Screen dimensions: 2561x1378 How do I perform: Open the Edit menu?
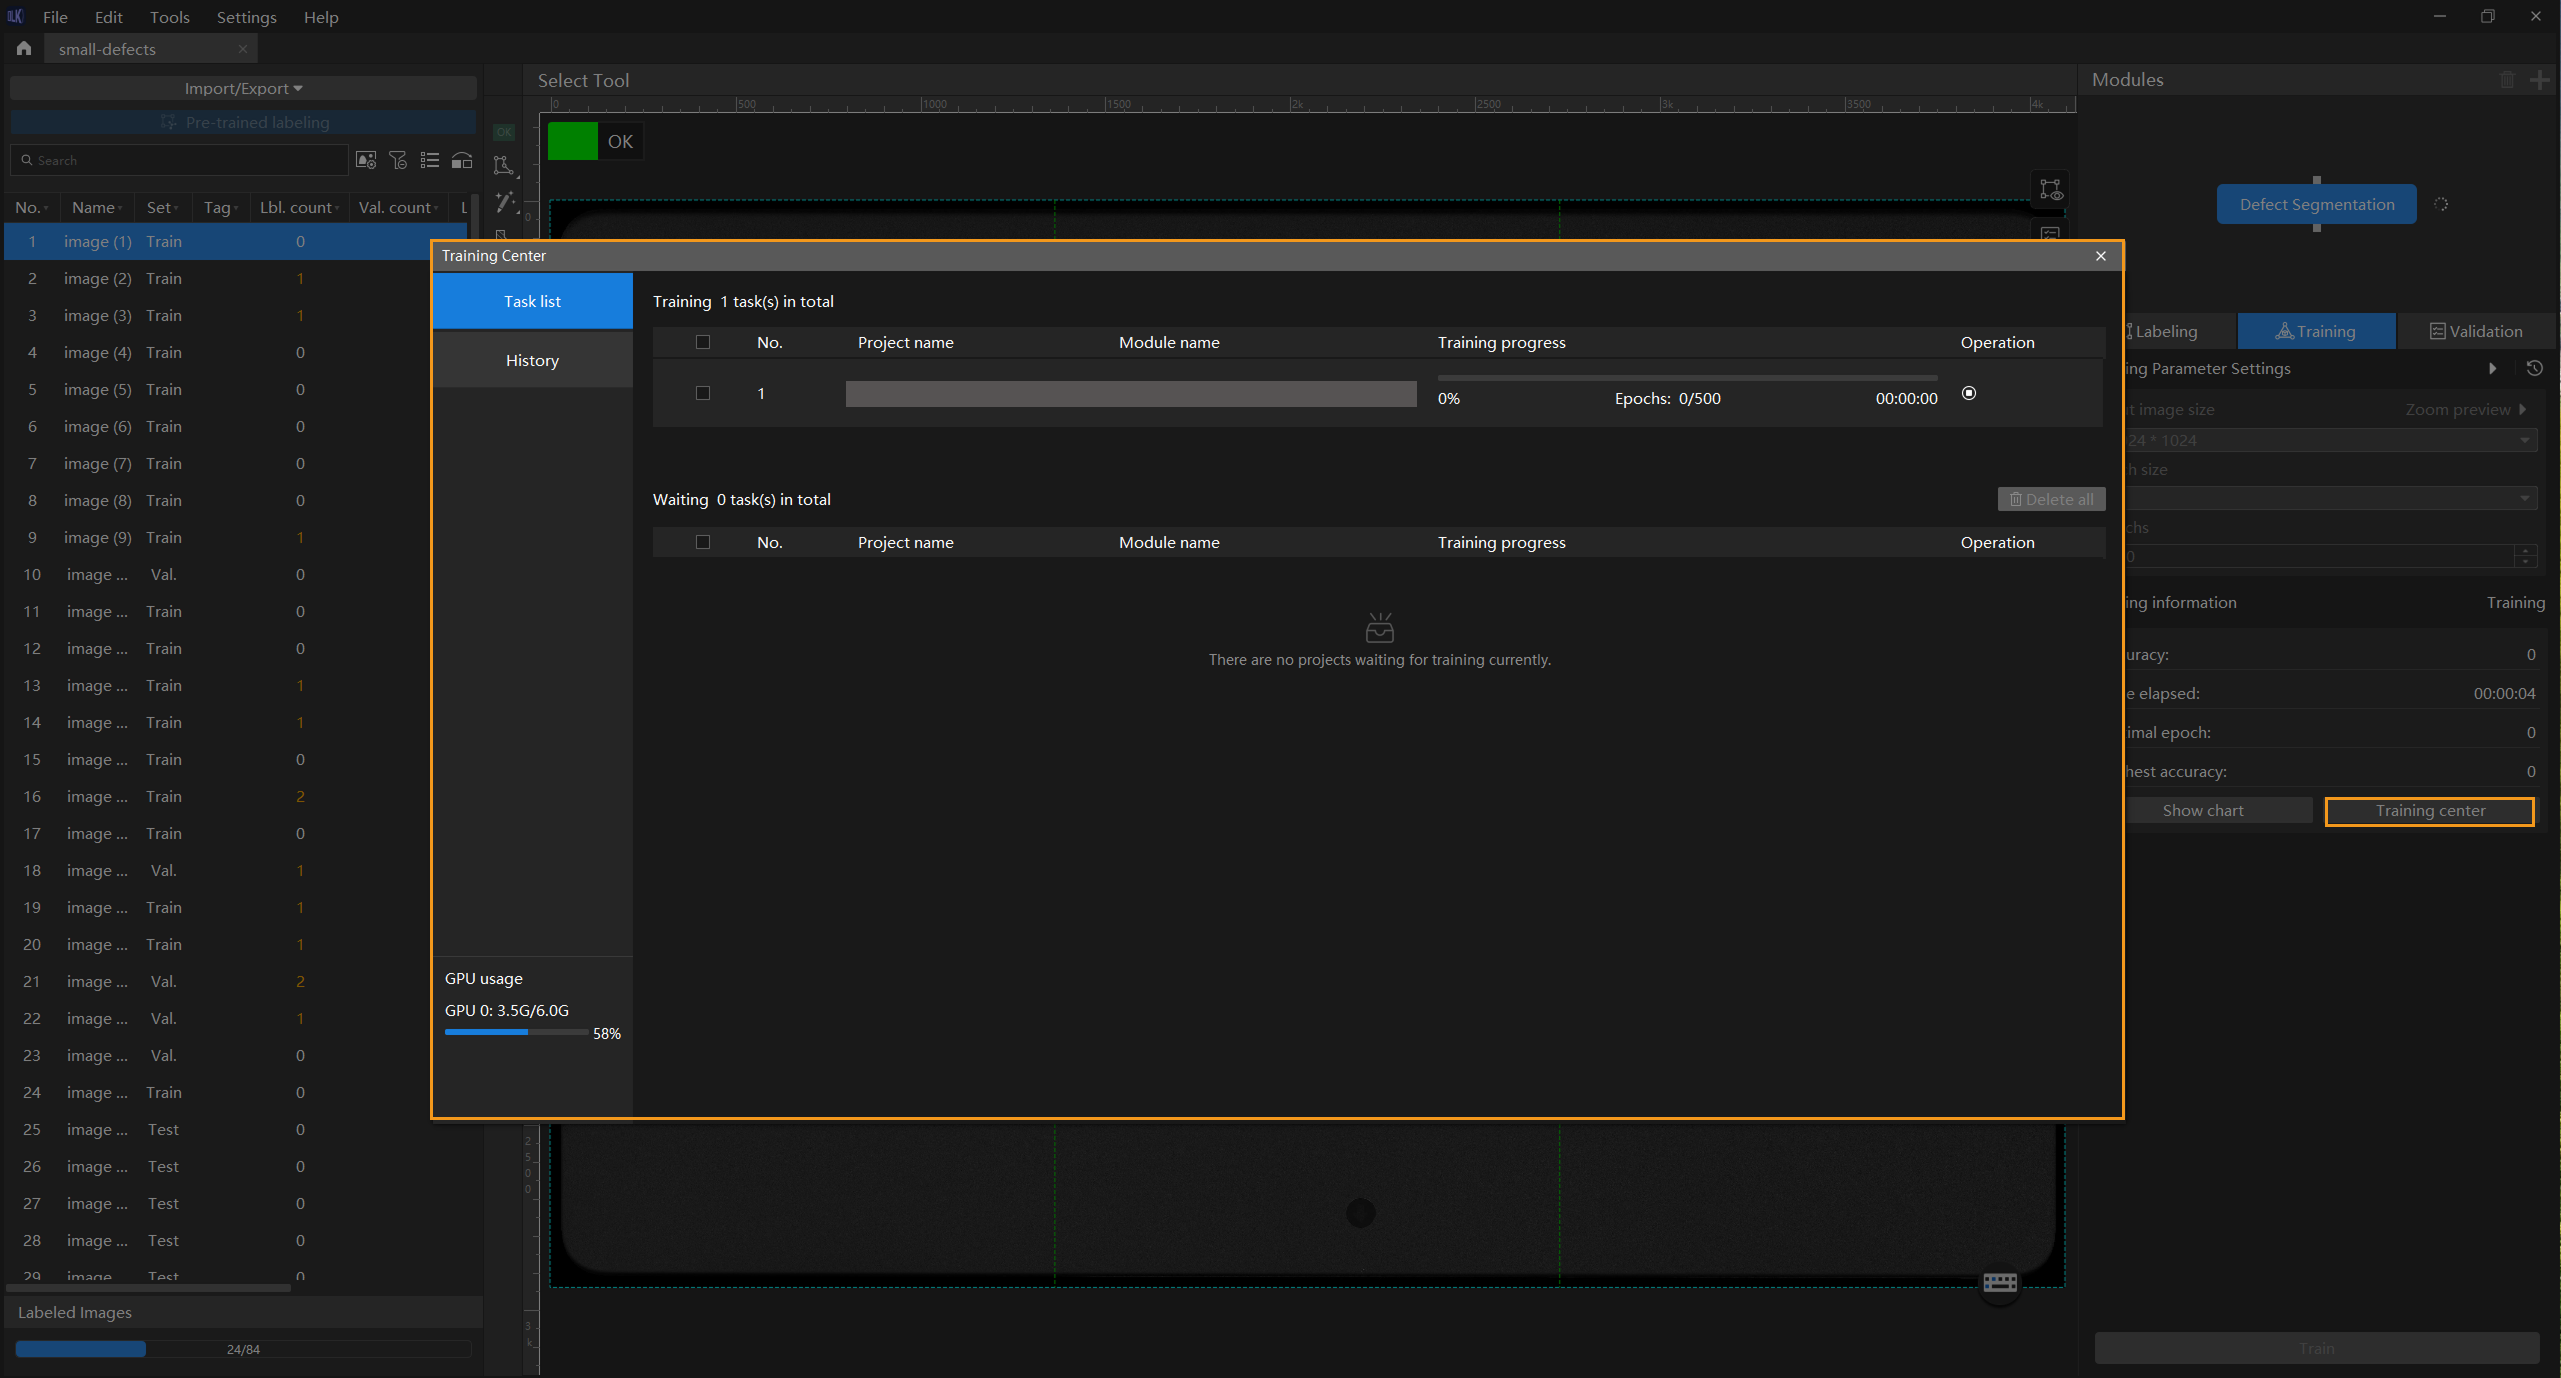[108, 17]
